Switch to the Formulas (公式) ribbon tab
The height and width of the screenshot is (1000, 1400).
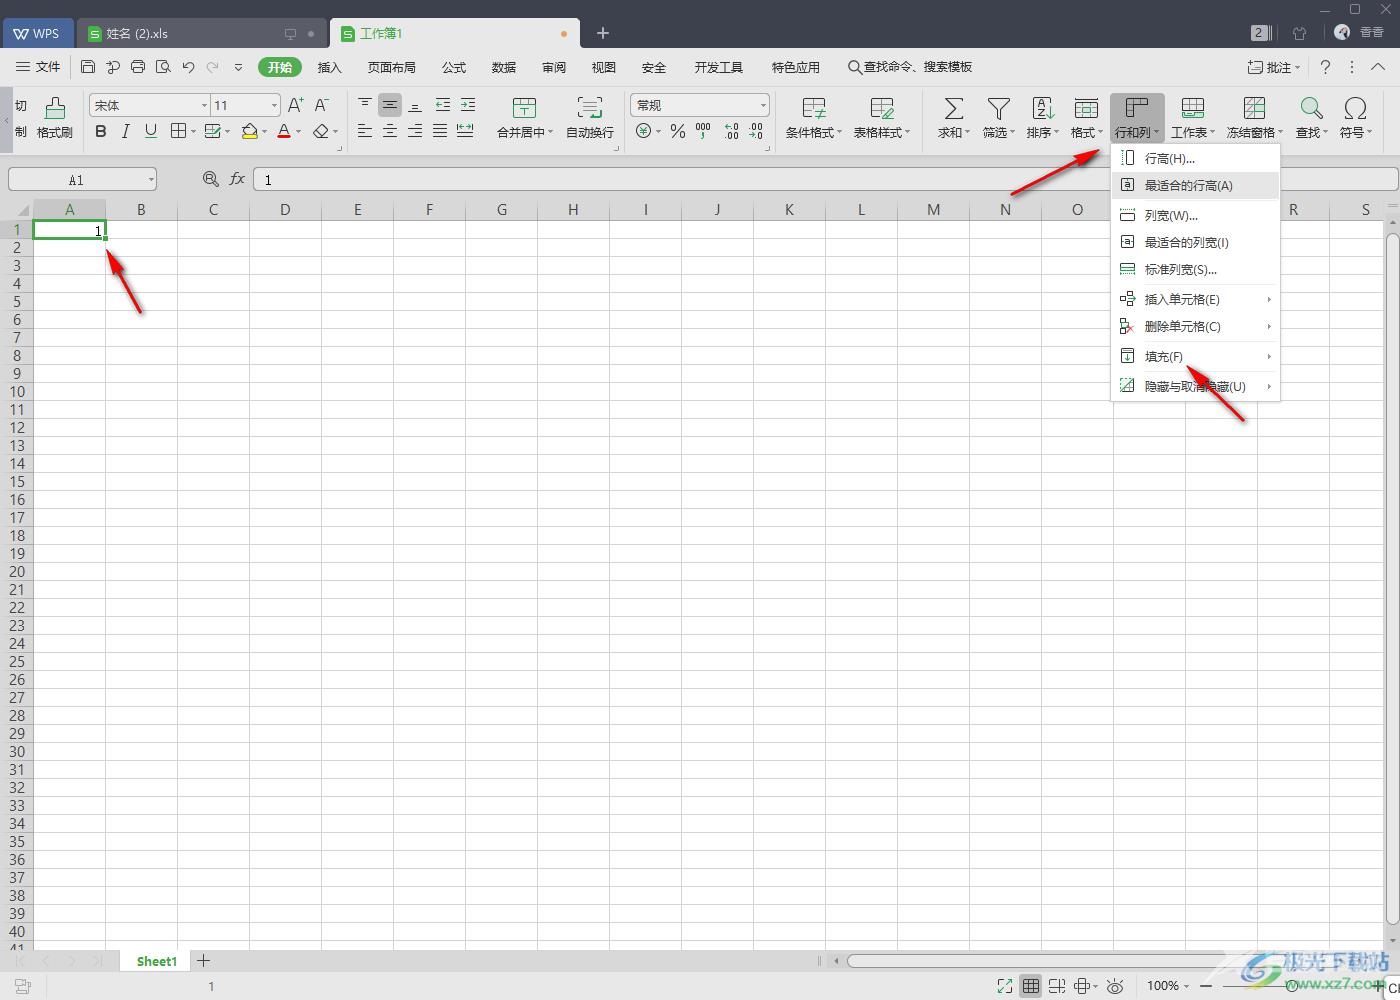click(454, 67)
